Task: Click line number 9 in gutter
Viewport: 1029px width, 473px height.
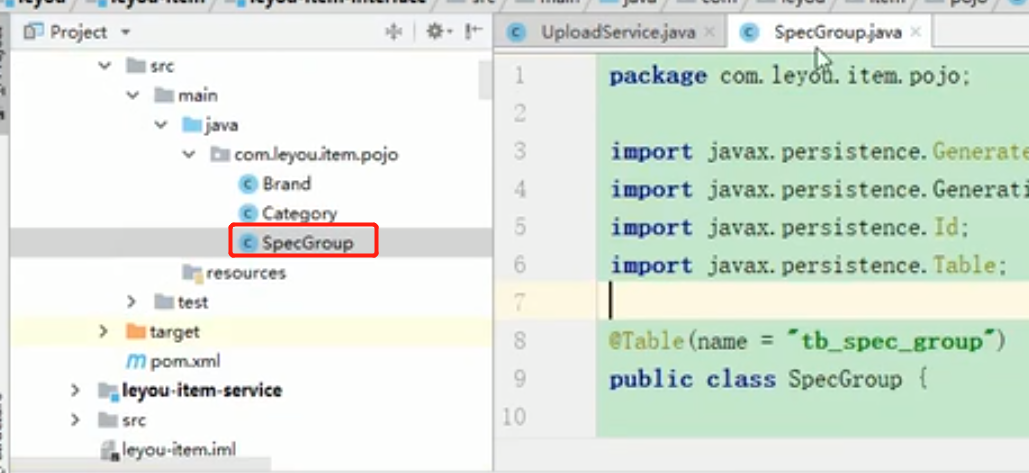Action: click(x=518, y=379)
